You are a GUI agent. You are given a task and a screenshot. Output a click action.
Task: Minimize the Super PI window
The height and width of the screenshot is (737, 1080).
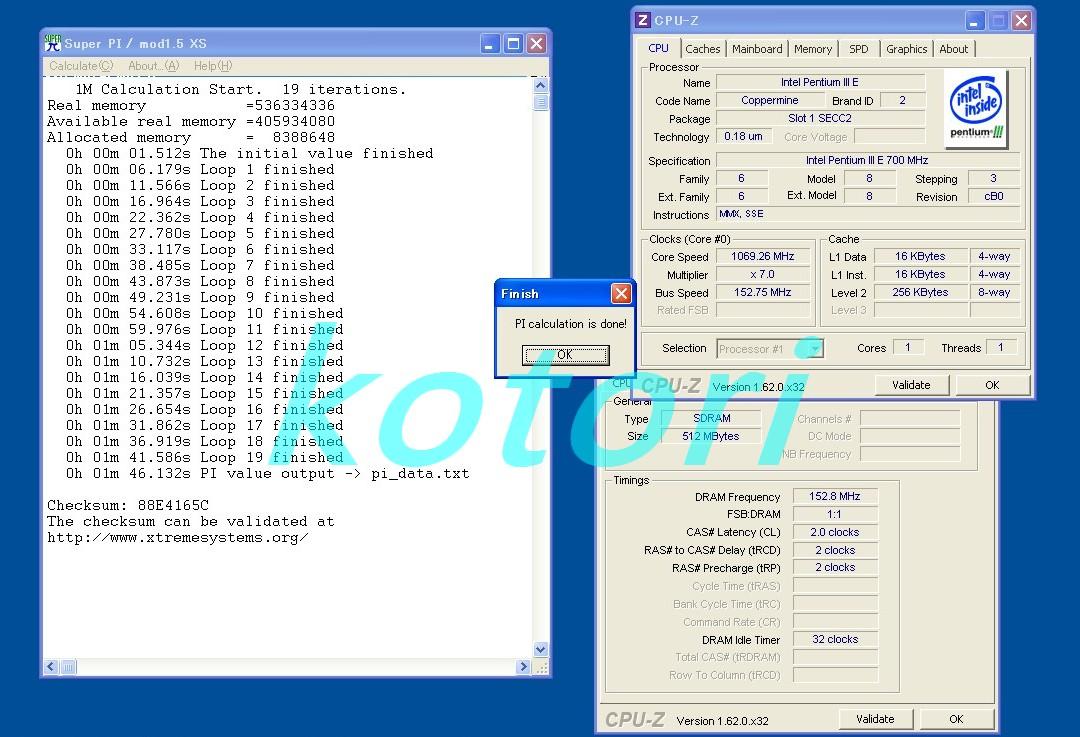(490, 44)
